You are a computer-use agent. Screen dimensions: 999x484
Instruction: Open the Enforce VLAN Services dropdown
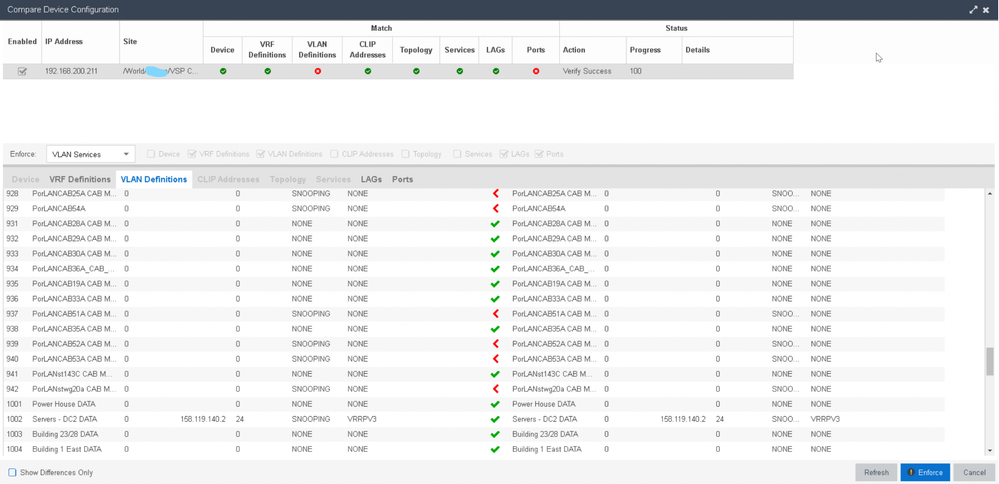91,154
